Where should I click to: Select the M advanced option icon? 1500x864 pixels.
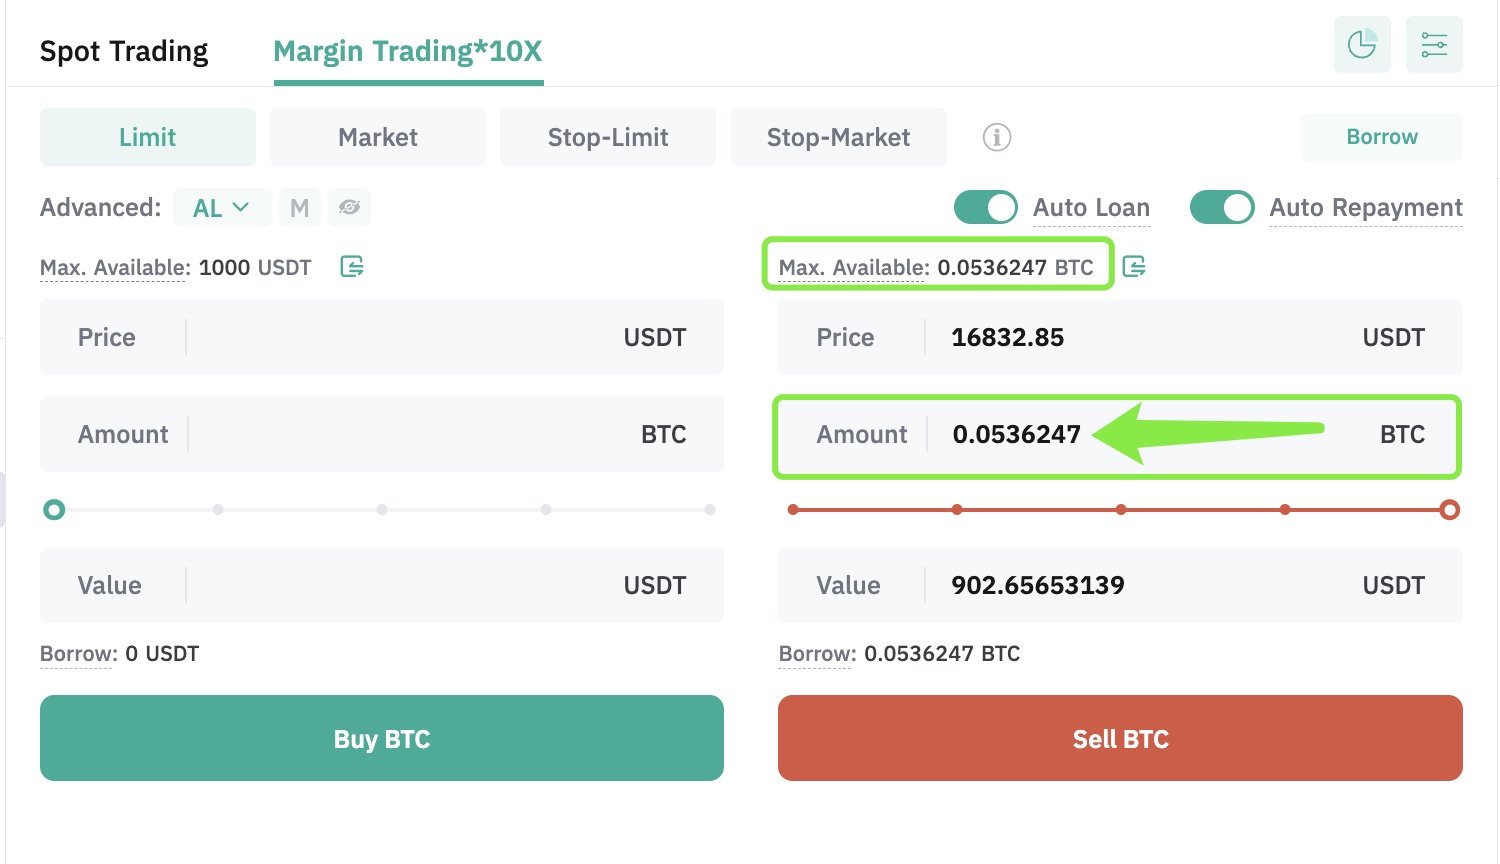tap(299, 208)
